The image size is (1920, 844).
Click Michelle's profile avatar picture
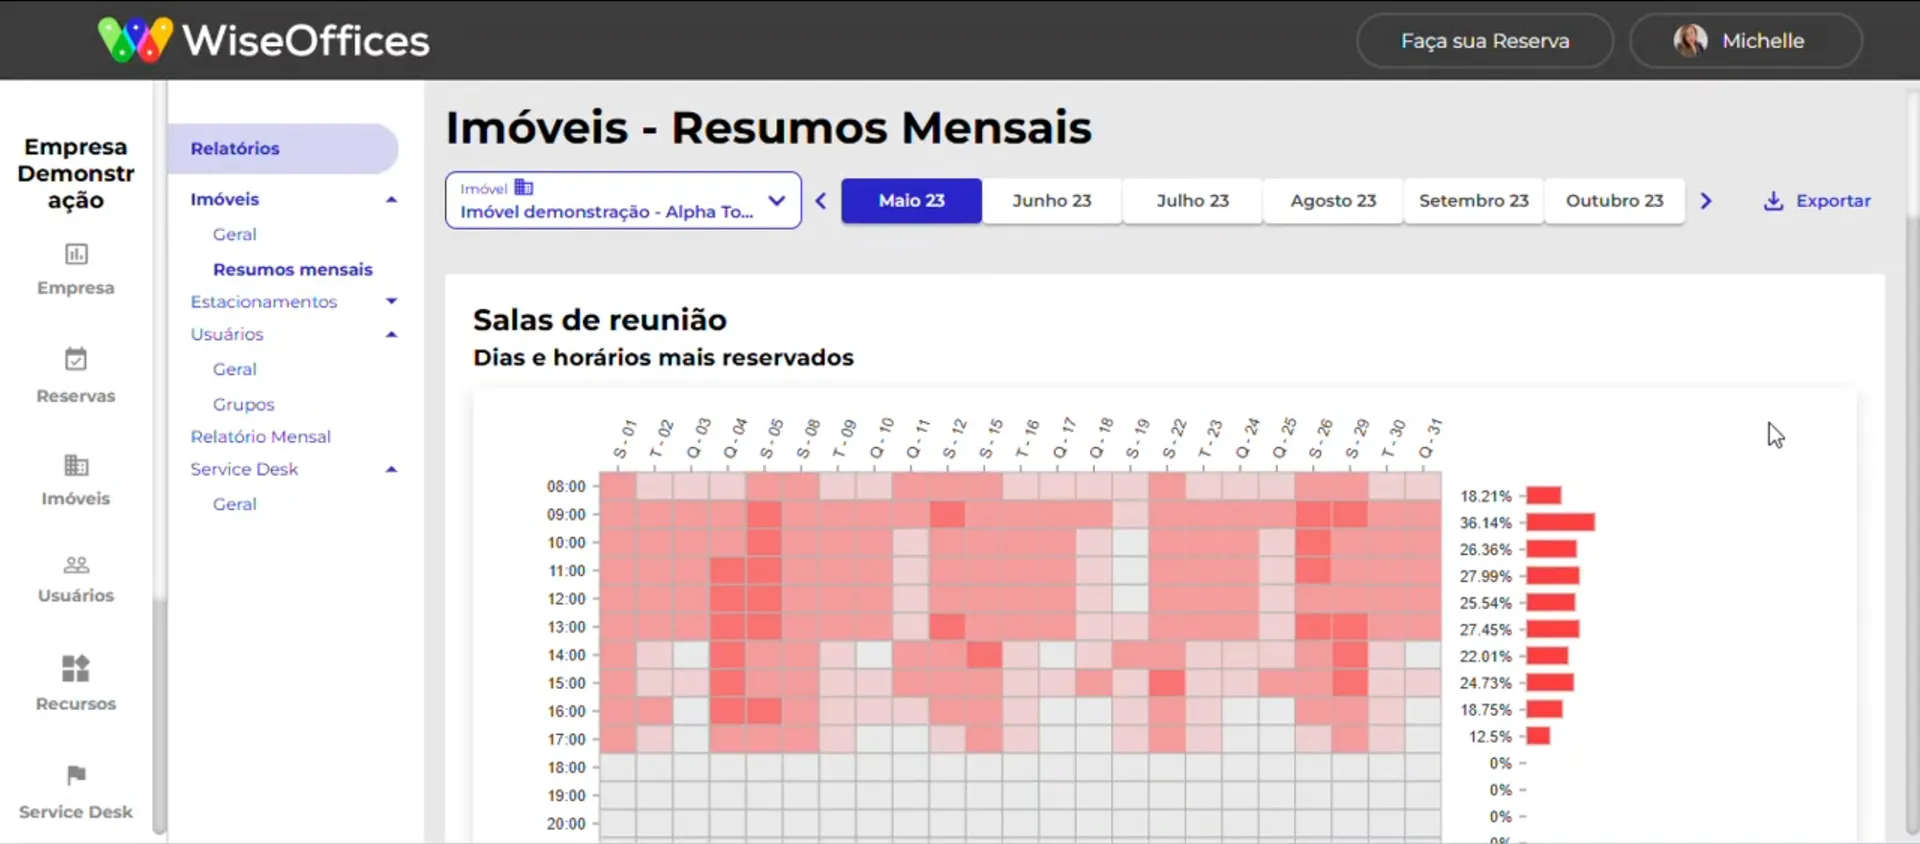click(x=1690, y=40)
